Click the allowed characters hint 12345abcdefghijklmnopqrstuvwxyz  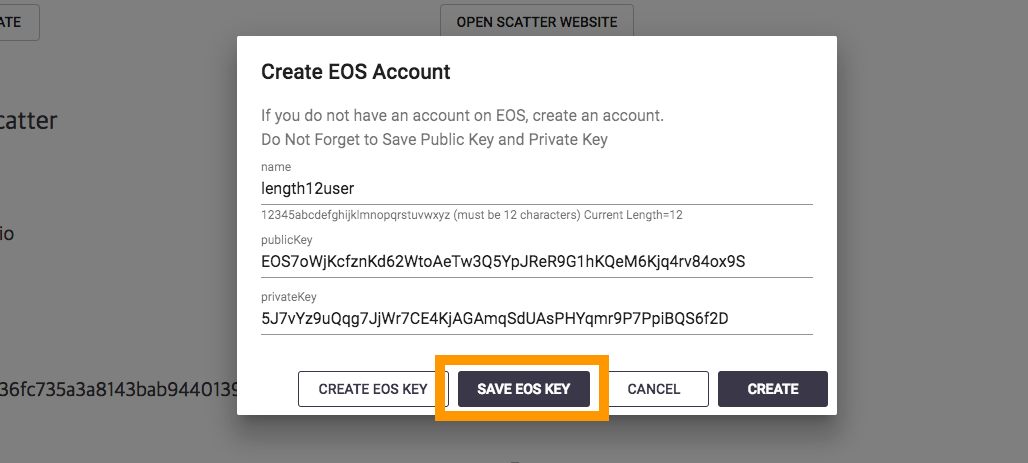355,215
